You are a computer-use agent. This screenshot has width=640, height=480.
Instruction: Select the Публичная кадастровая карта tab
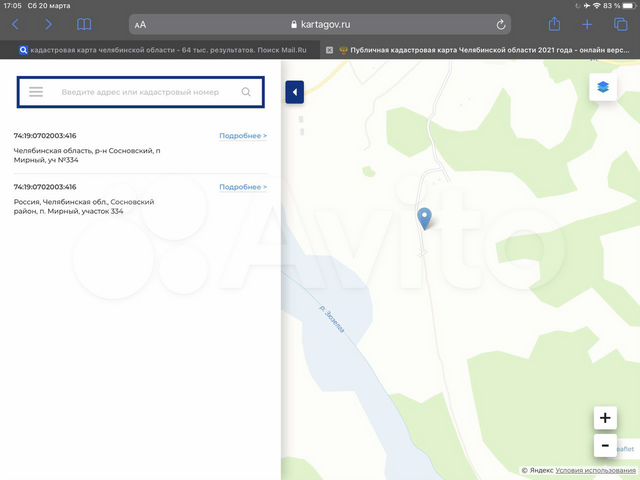tap(480, 49)
